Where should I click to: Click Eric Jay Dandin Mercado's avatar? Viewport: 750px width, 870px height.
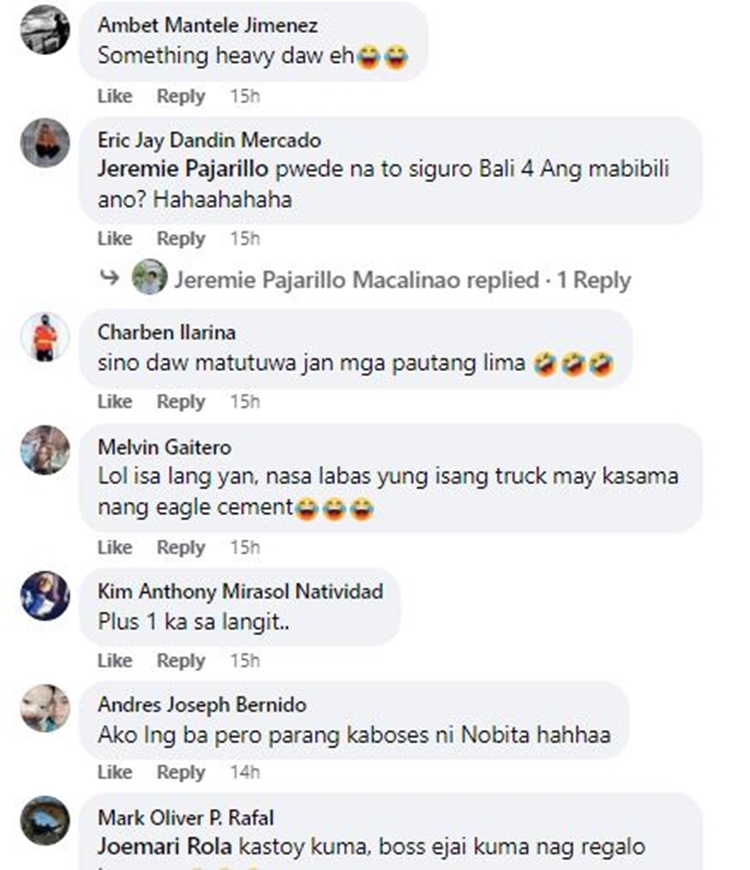45,143
